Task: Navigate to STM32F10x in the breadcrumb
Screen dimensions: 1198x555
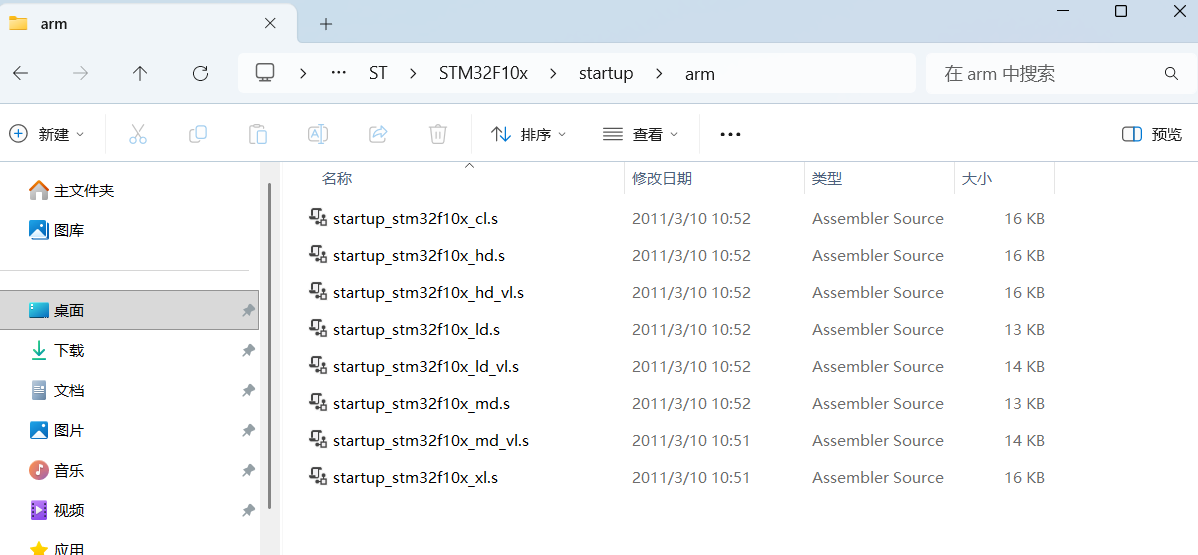Action: (x=483, y=73)
